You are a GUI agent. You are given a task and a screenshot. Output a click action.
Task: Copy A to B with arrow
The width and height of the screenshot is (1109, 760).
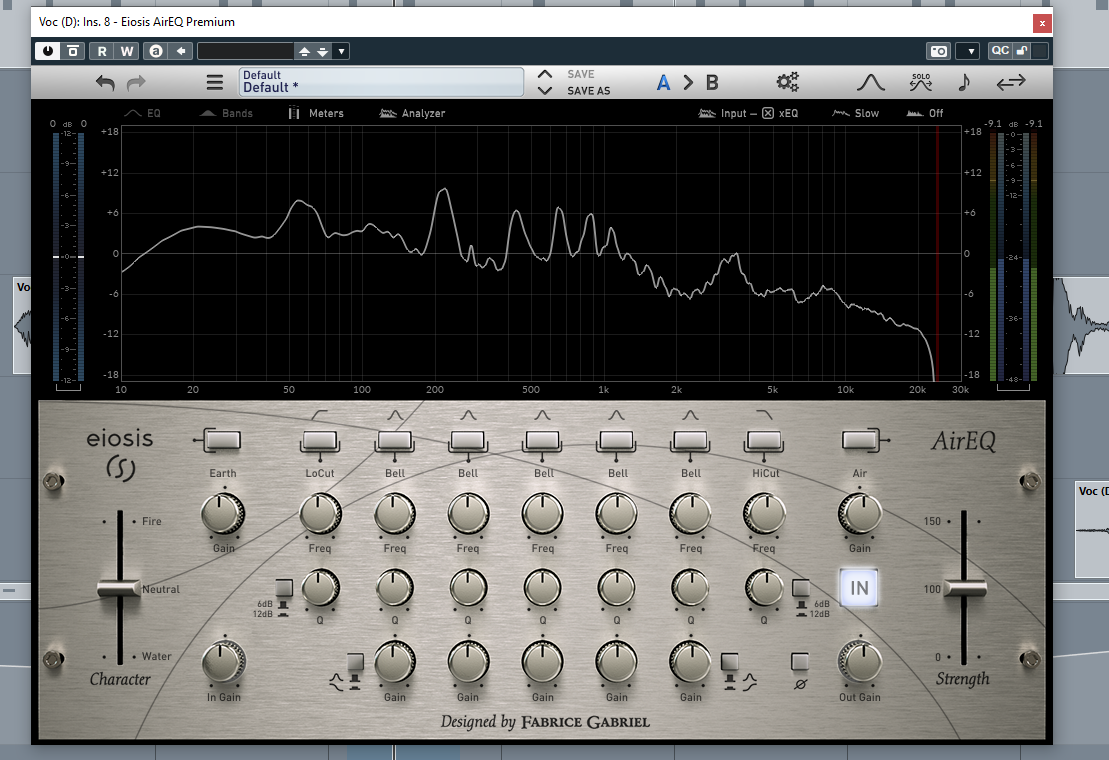[x=688, y=83]
